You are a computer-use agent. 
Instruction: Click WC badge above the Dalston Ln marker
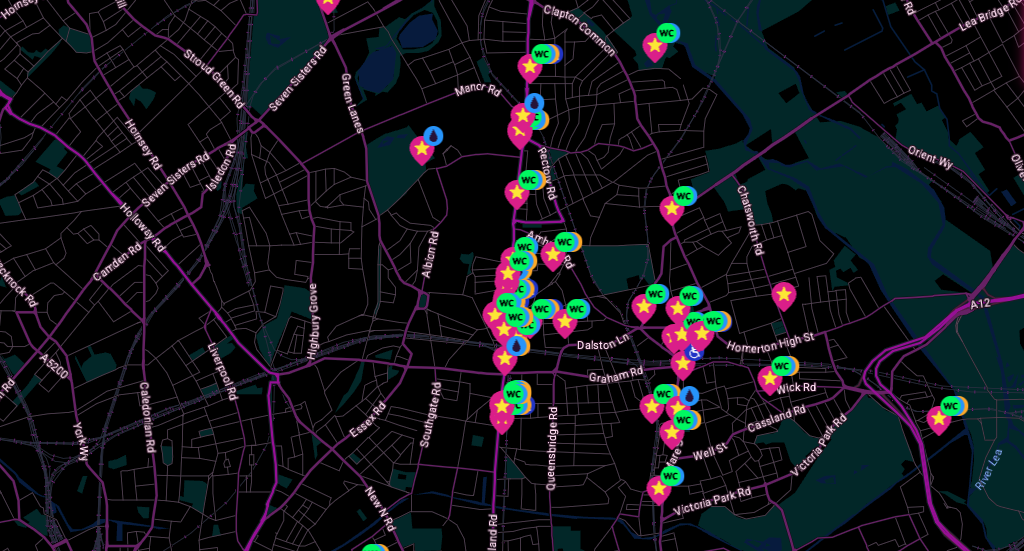tap(576, 309)
